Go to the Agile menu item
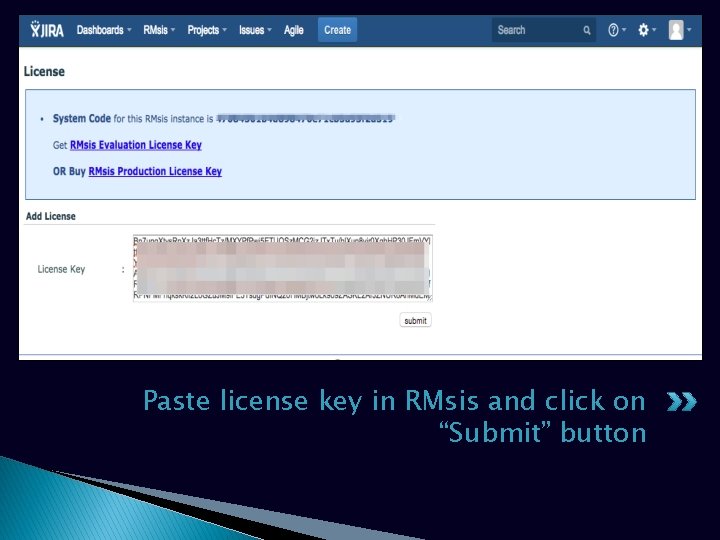 tap(293, 30)
